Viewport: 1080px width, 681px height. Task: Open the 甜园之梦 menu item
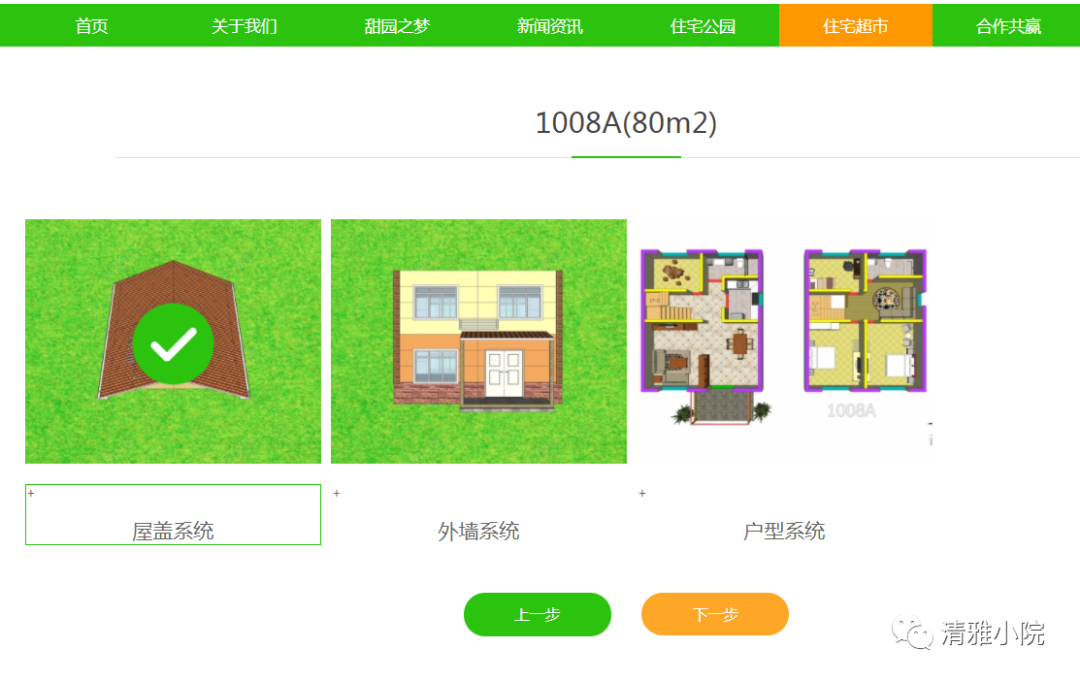[x=397, y=26]
